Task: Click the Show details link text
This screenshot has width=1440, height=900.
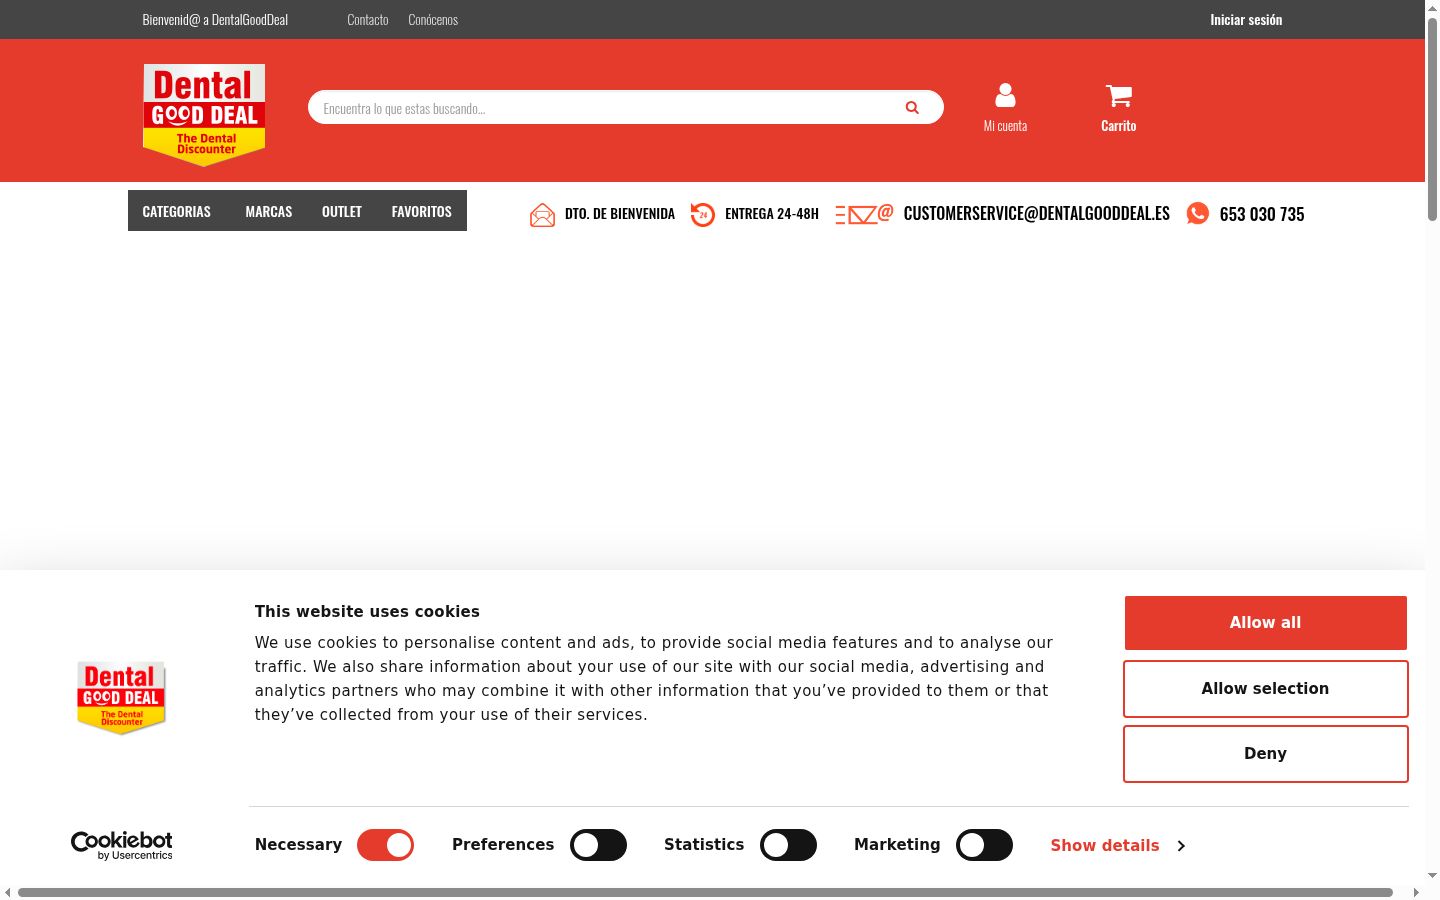Action: click(x=1105, y=846)
